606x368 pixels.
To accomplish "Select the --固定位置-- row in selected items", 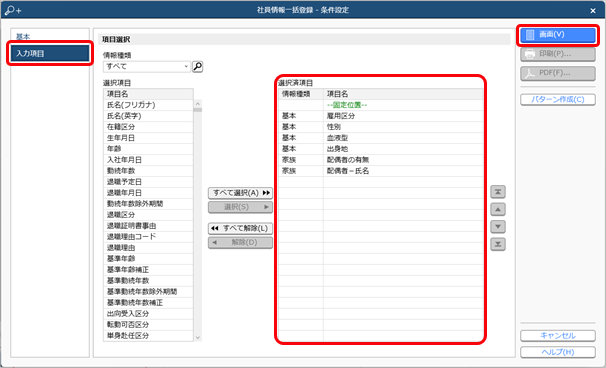I will pyautogui.click(x=381, y=105).
